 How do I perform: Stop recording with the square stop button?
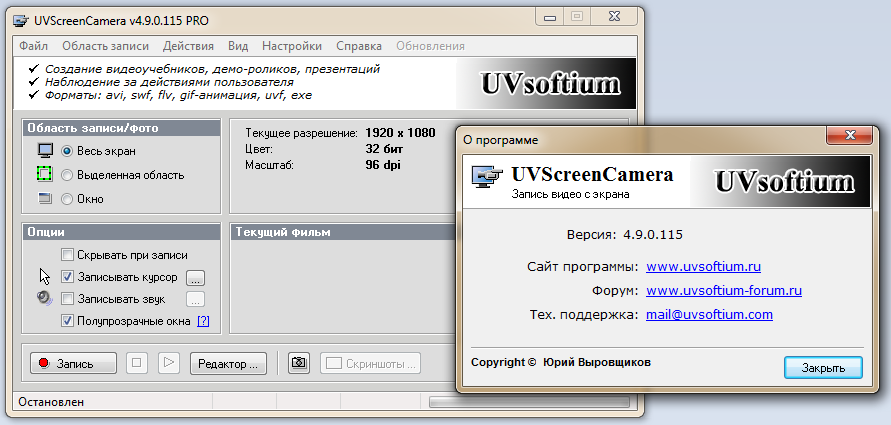[136, 363]
